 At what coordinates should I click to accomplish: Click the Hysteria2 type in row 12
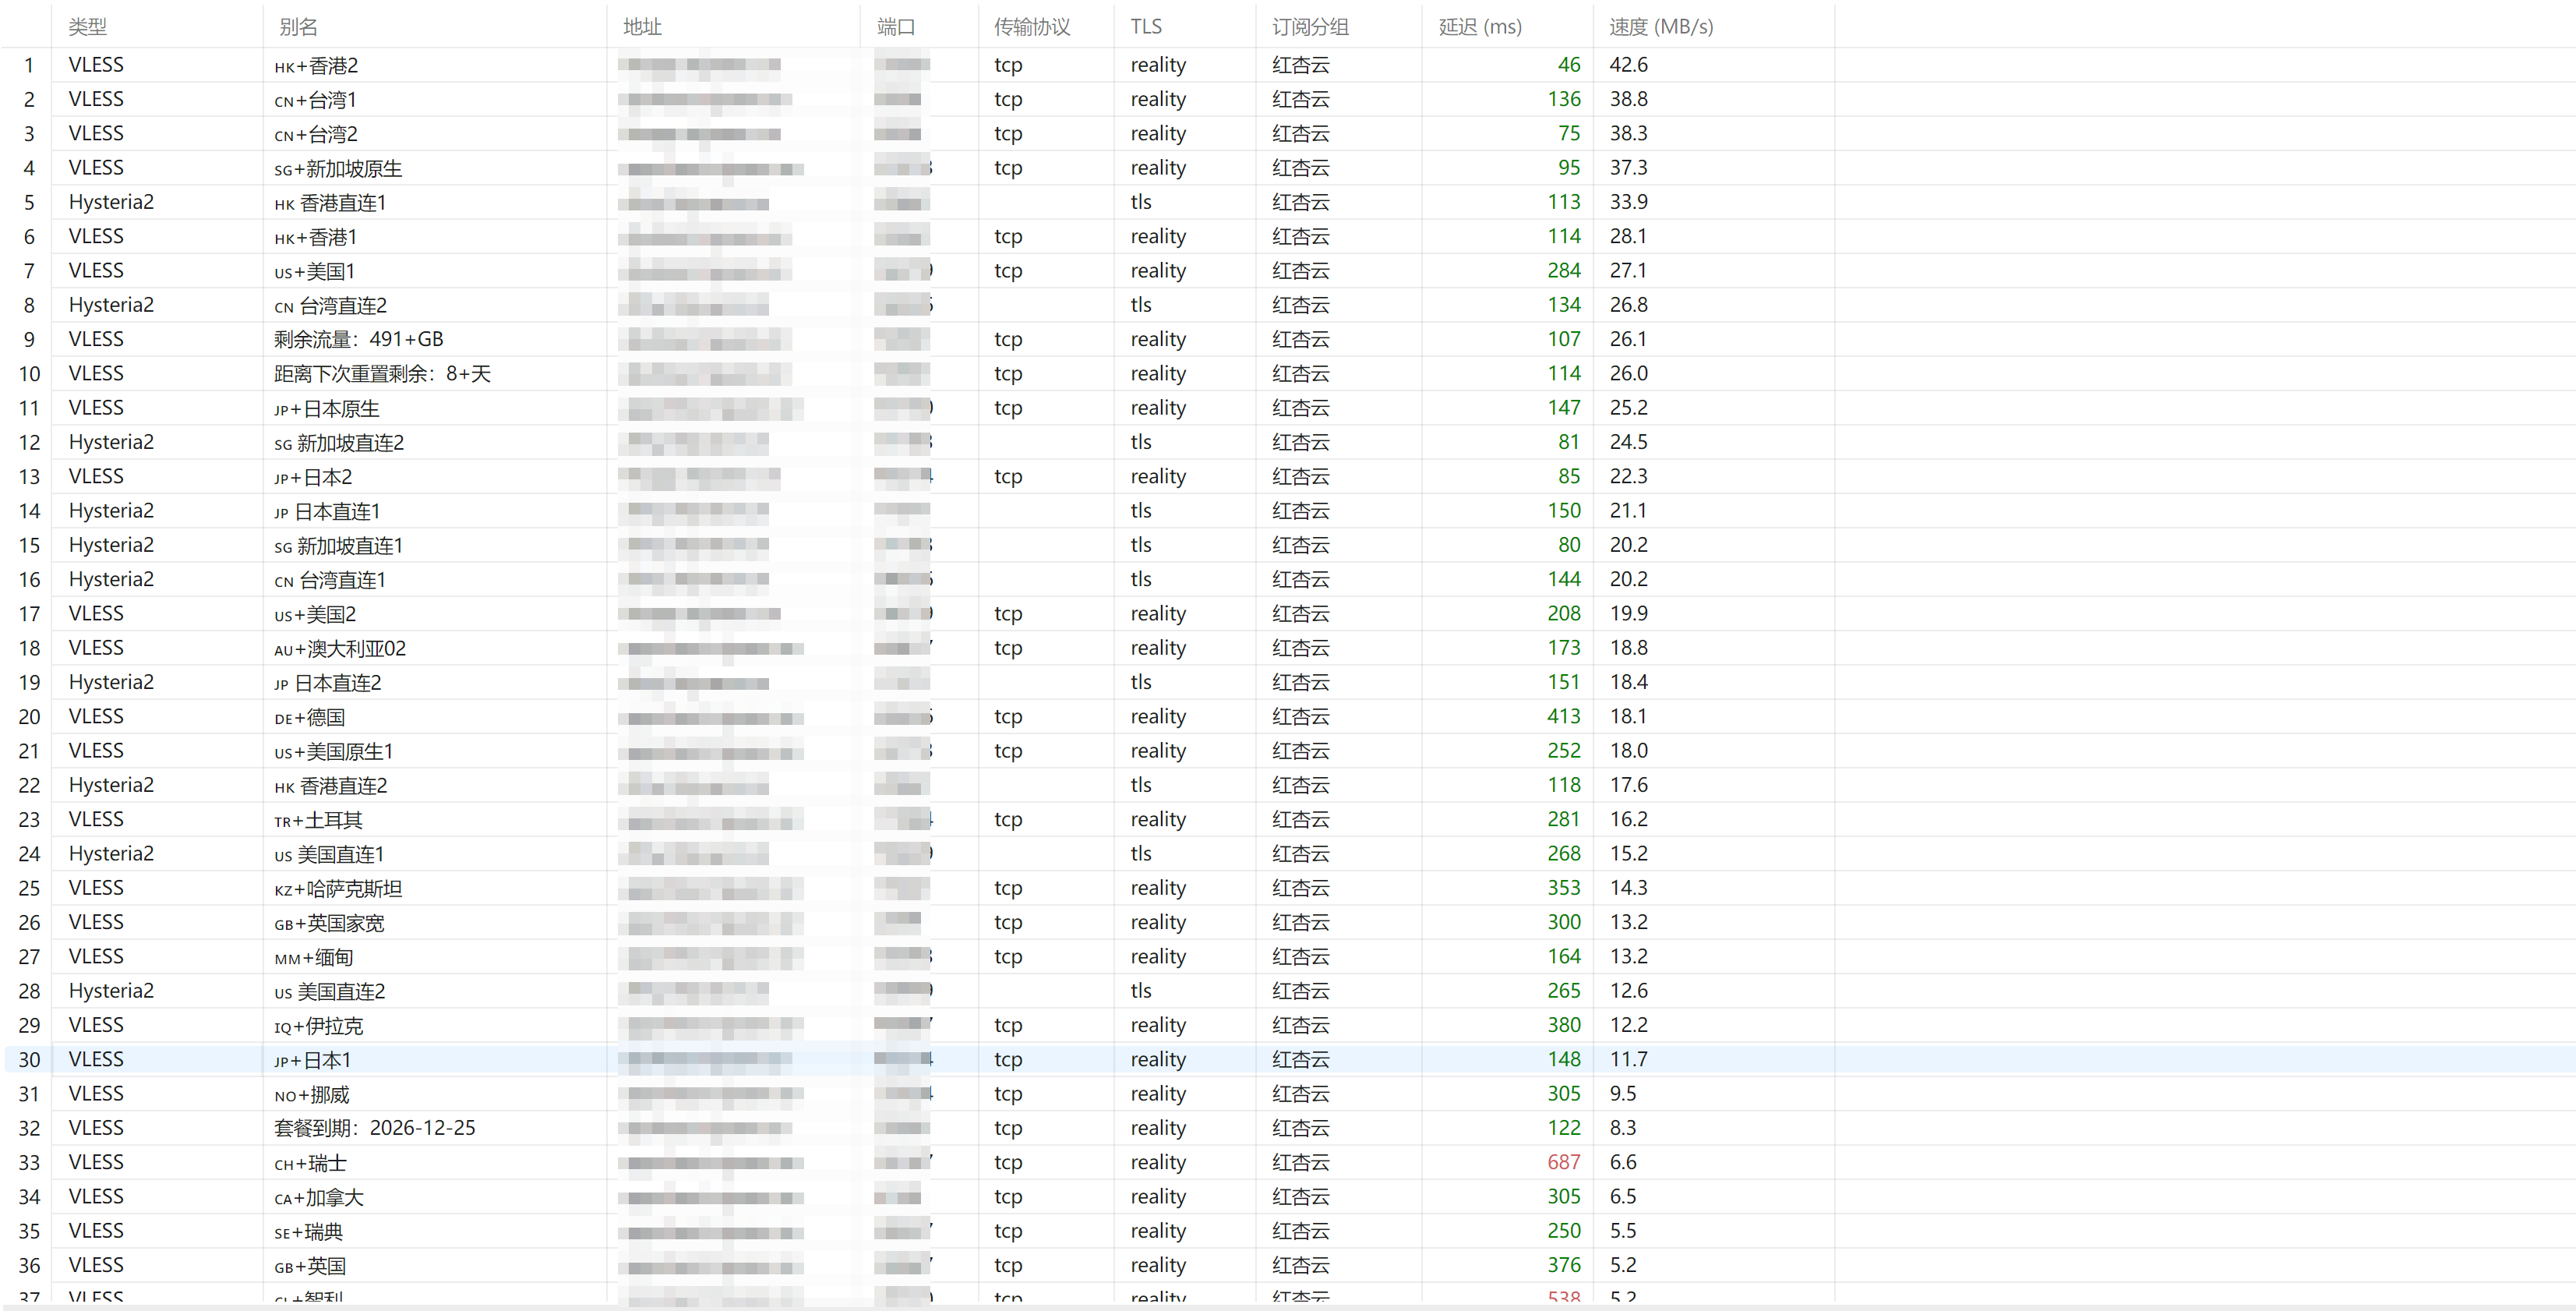click(111, 442)
